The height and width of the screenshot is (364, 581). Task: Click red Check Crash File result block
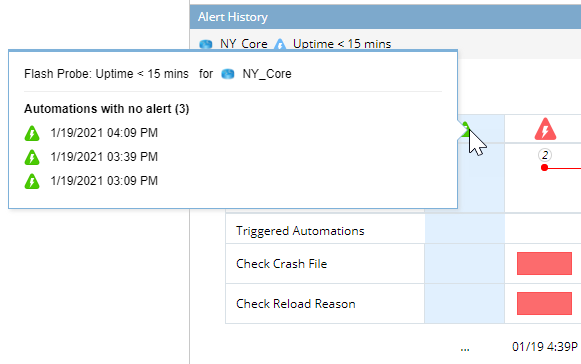[x=544, y=264]
